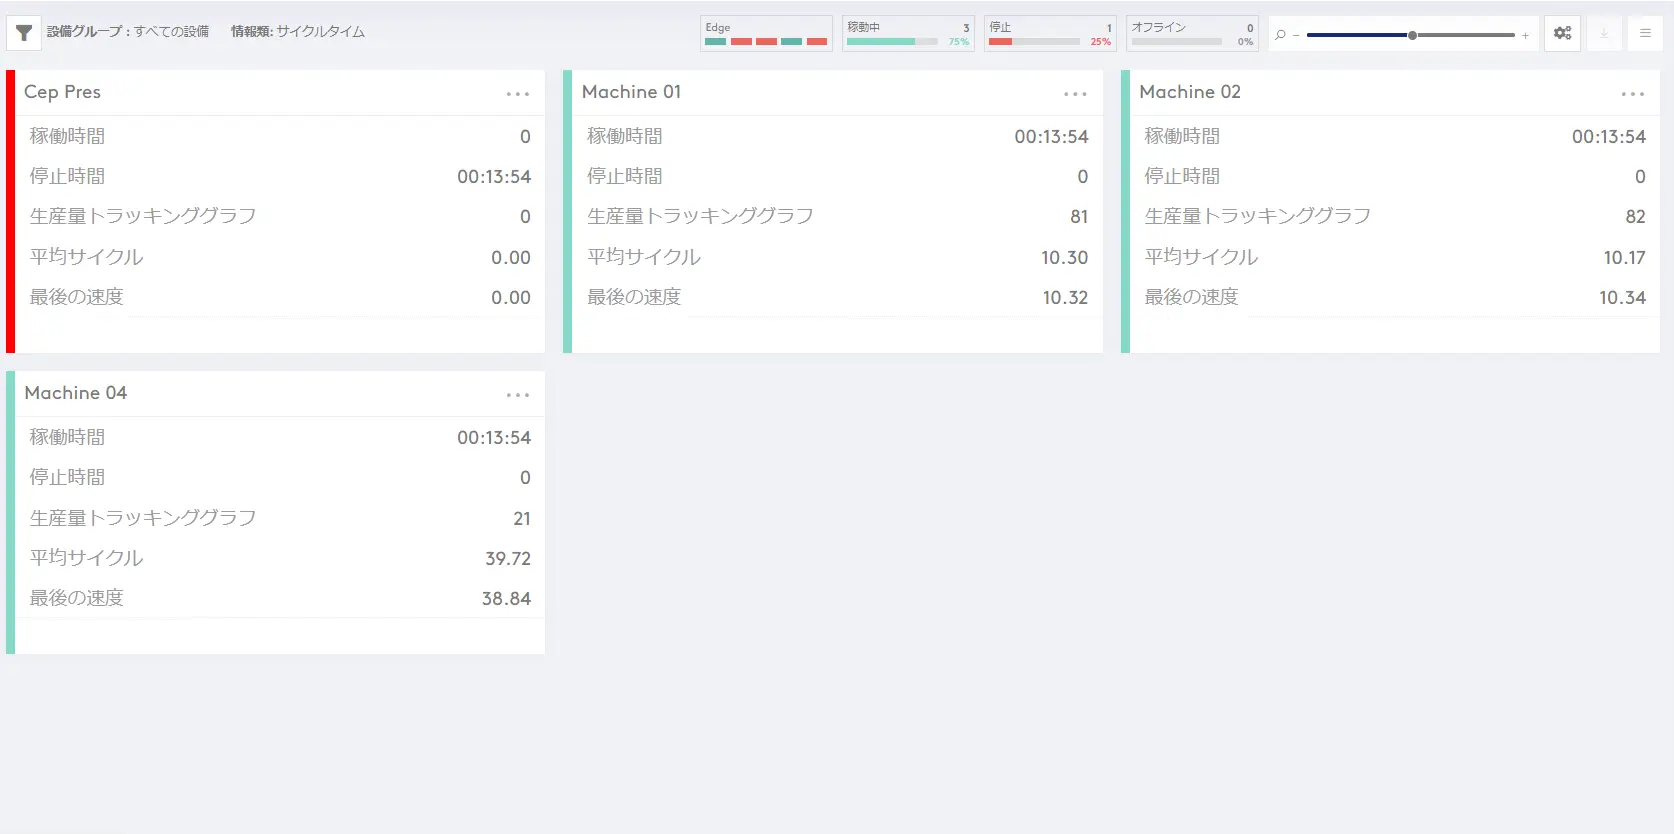Image resolution: width=1674 pixels, height=834 pixels.
Task: Open Machine 01 card options ellipsis
Action: (x=1075, y=94)
